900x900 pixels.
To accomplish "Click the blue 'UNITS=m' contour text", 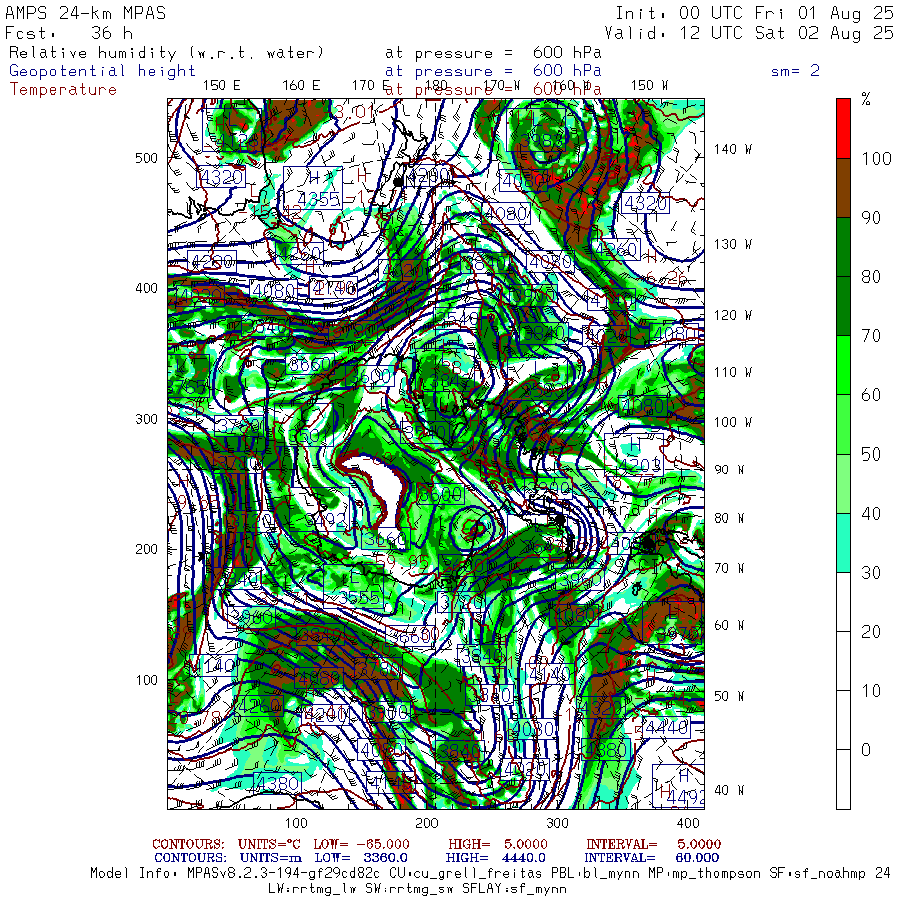I will (270, 858).
